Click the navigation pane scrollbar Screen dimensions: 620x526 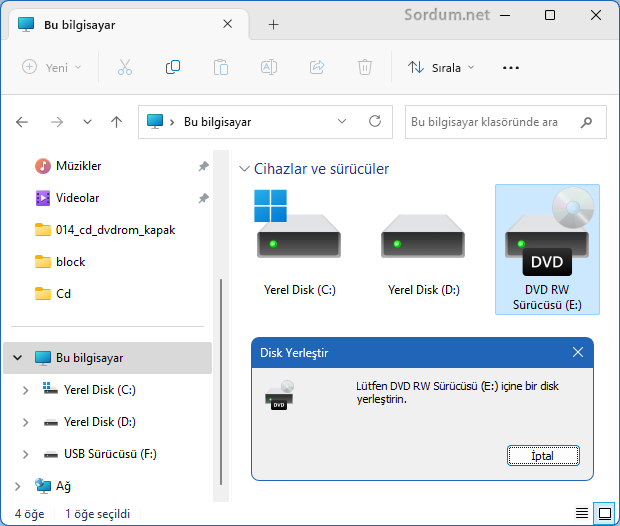click(x=221, y=382)
